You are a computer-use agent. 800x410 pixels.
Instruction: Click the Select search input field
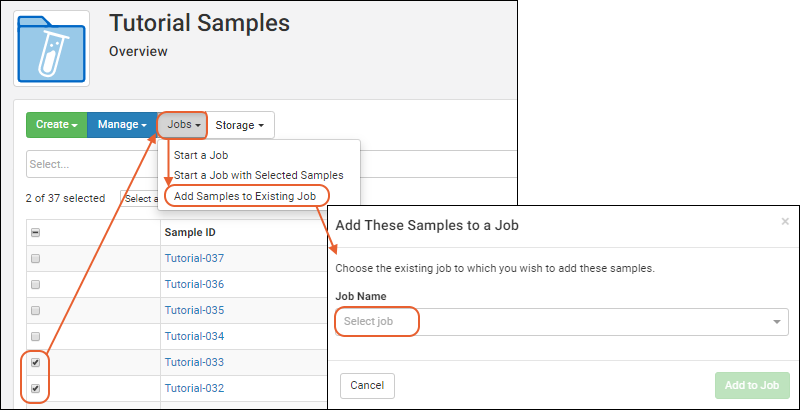point(90,164)
